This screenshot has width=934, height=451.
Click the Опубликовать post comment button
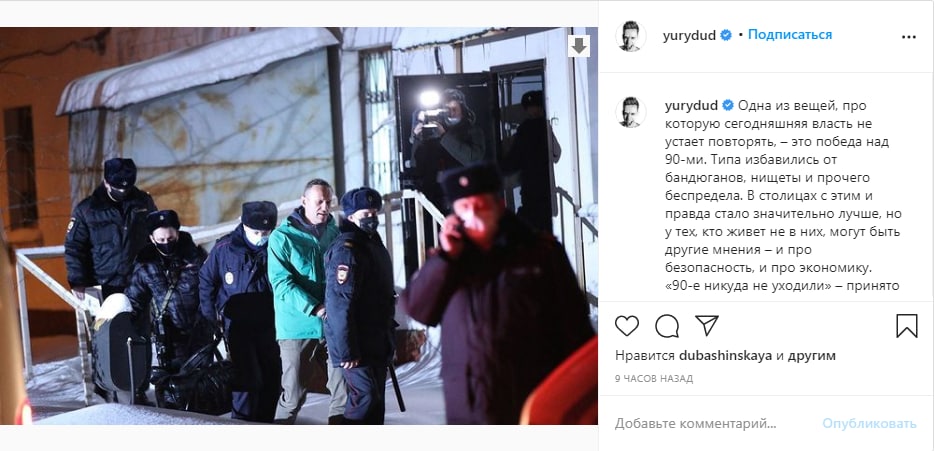point(869,424)
